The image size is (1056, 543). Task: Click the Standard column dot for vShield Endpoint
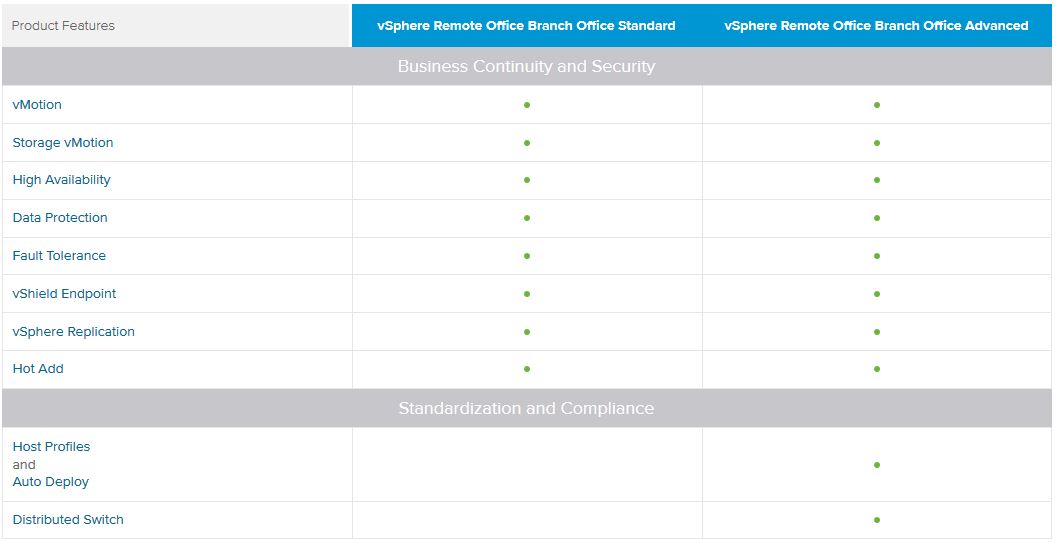527,294
